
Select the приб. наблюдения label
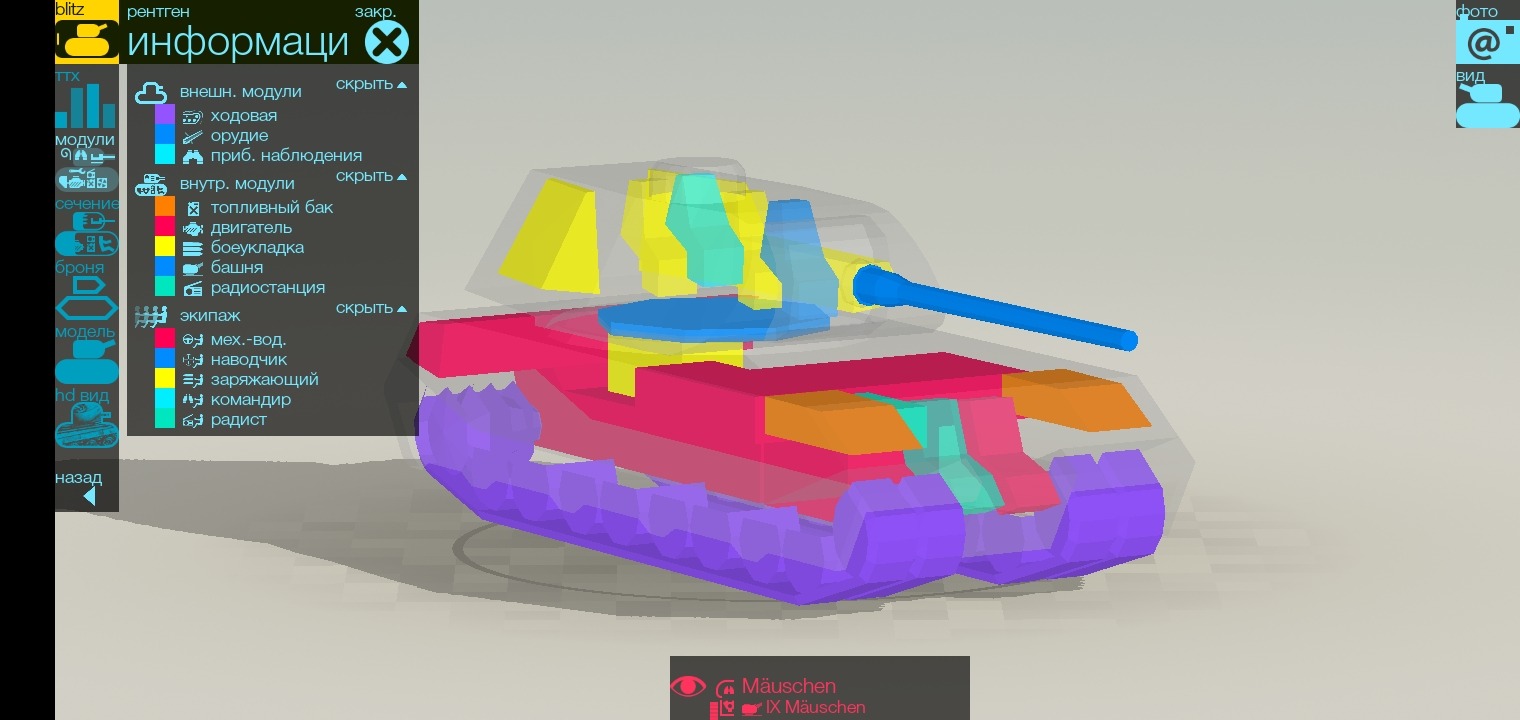(x=286, y=156)
